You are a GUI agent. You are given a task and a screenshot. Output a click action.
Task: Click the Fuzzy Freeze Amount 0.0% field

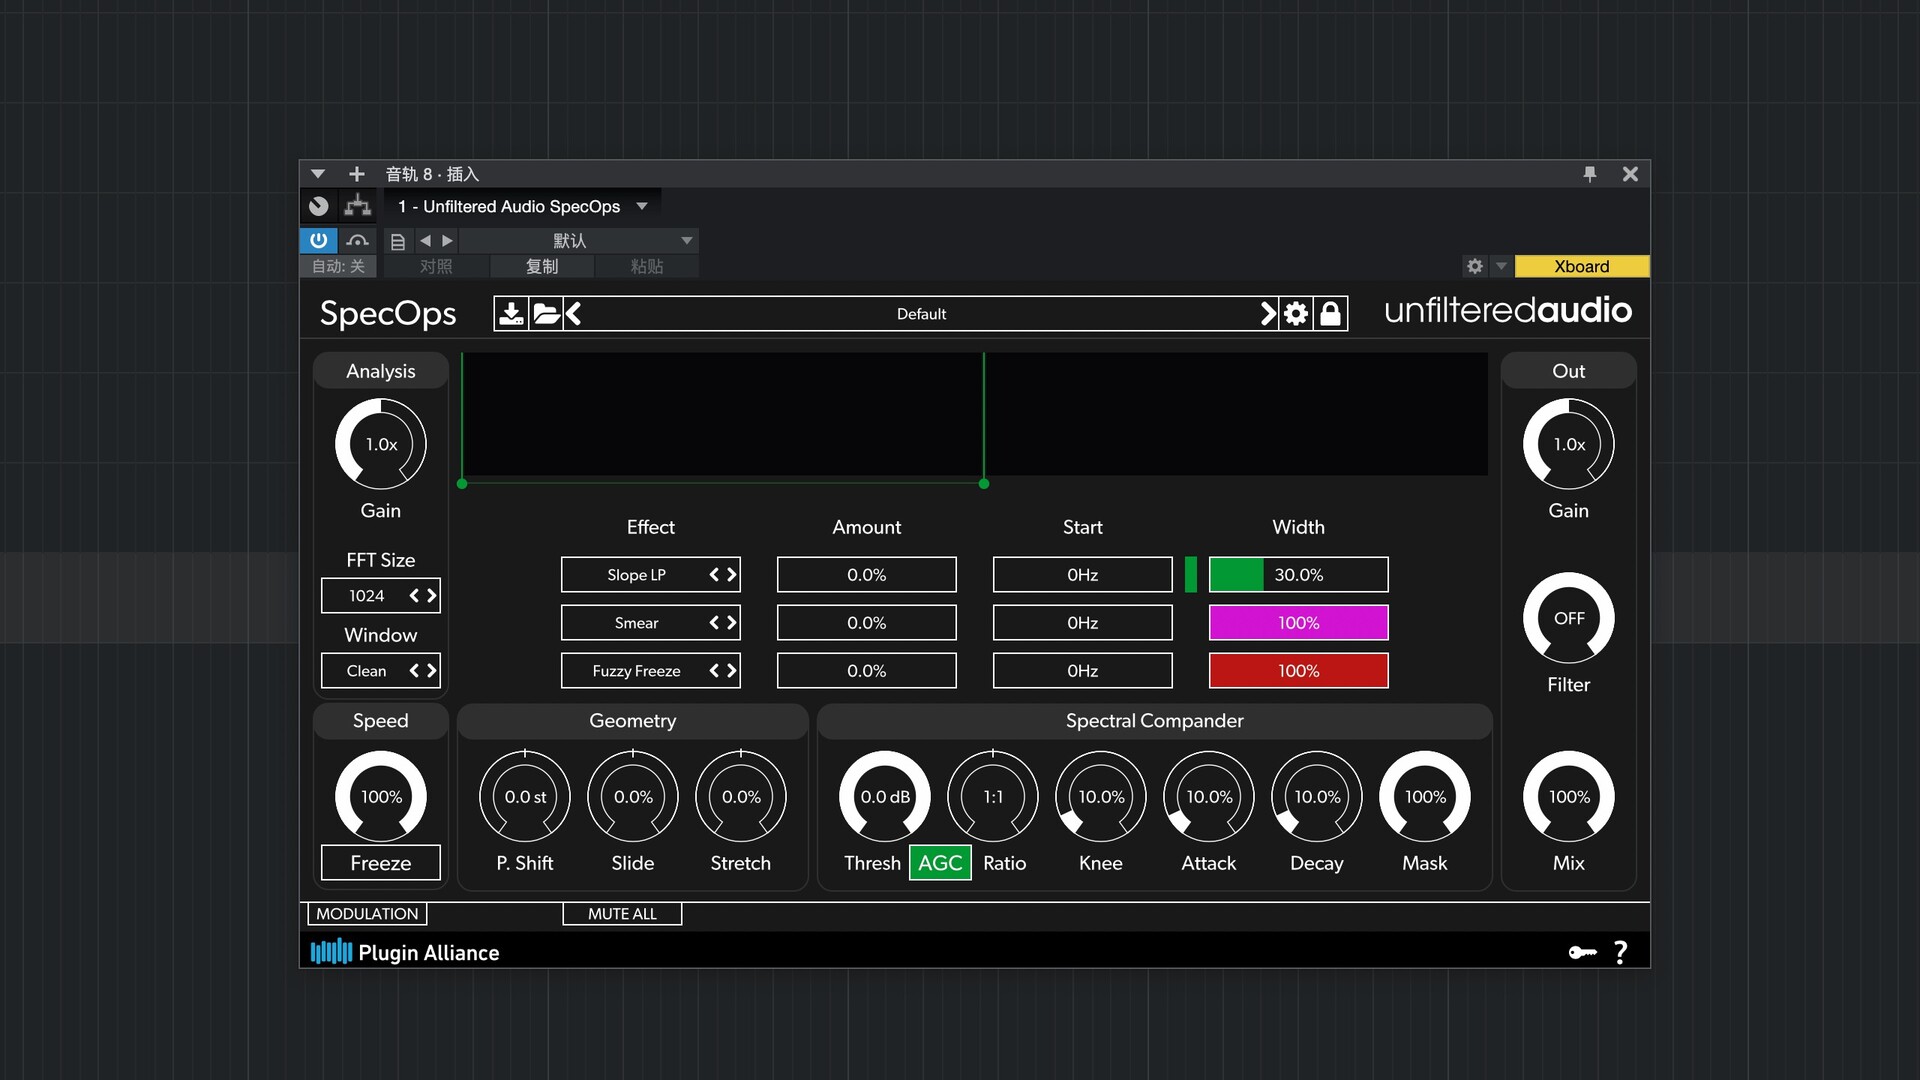click(866, 671)
